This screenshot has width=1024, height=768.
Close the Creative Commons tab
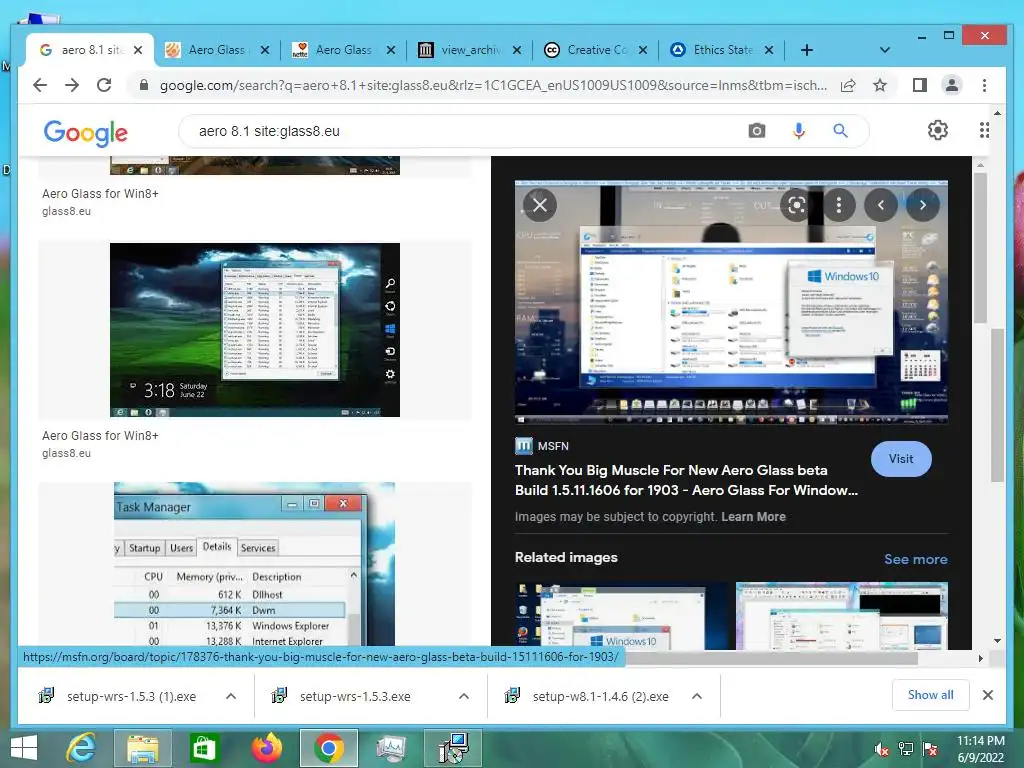pyautogui.click(x=643, y=50)
